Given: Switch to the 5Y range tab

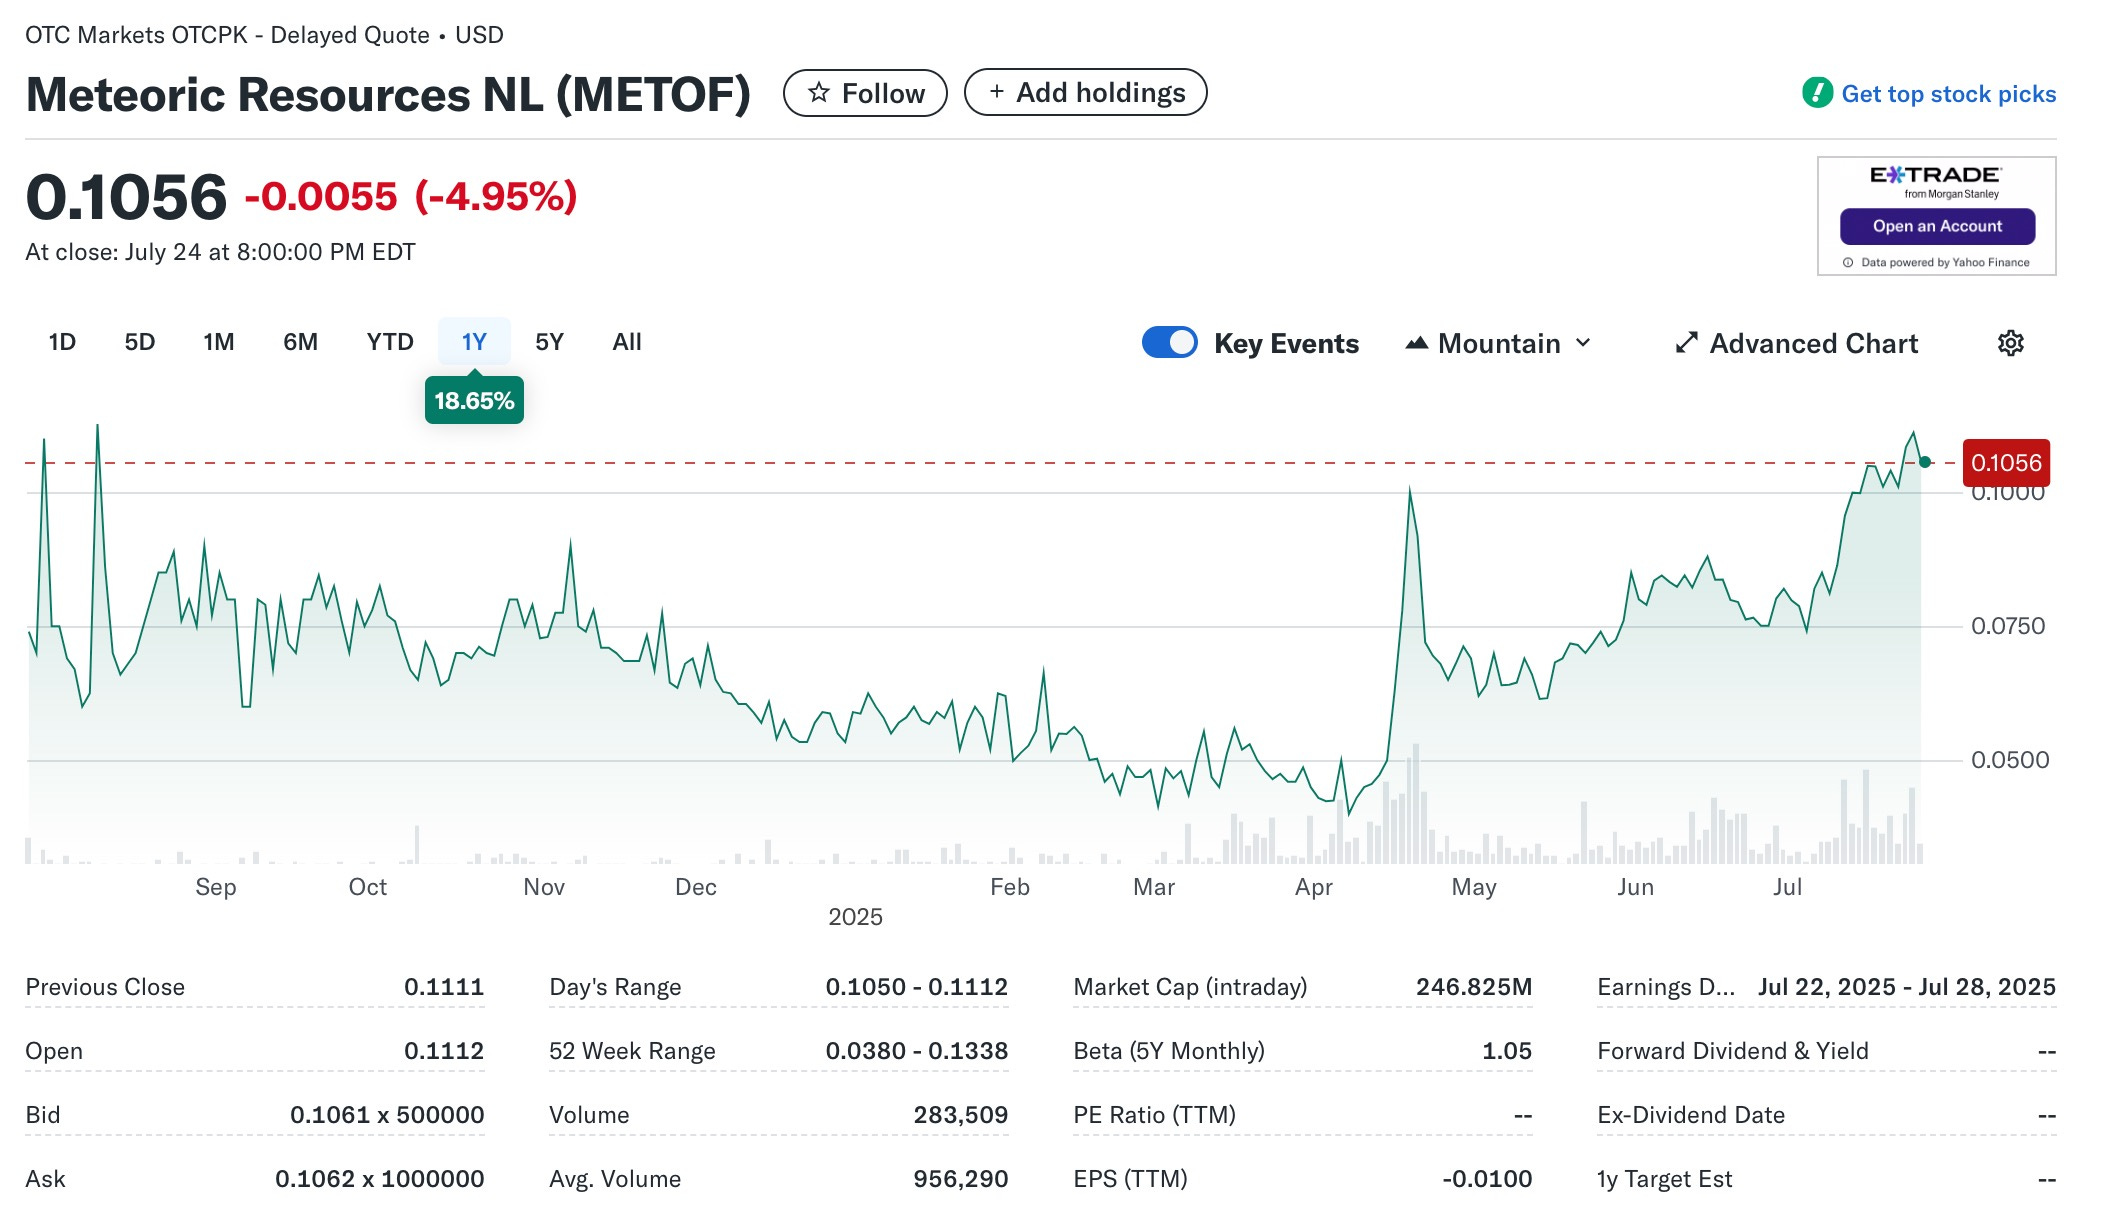Looking at the screenshot, I should pyautogui.click(x=549, y=342).
